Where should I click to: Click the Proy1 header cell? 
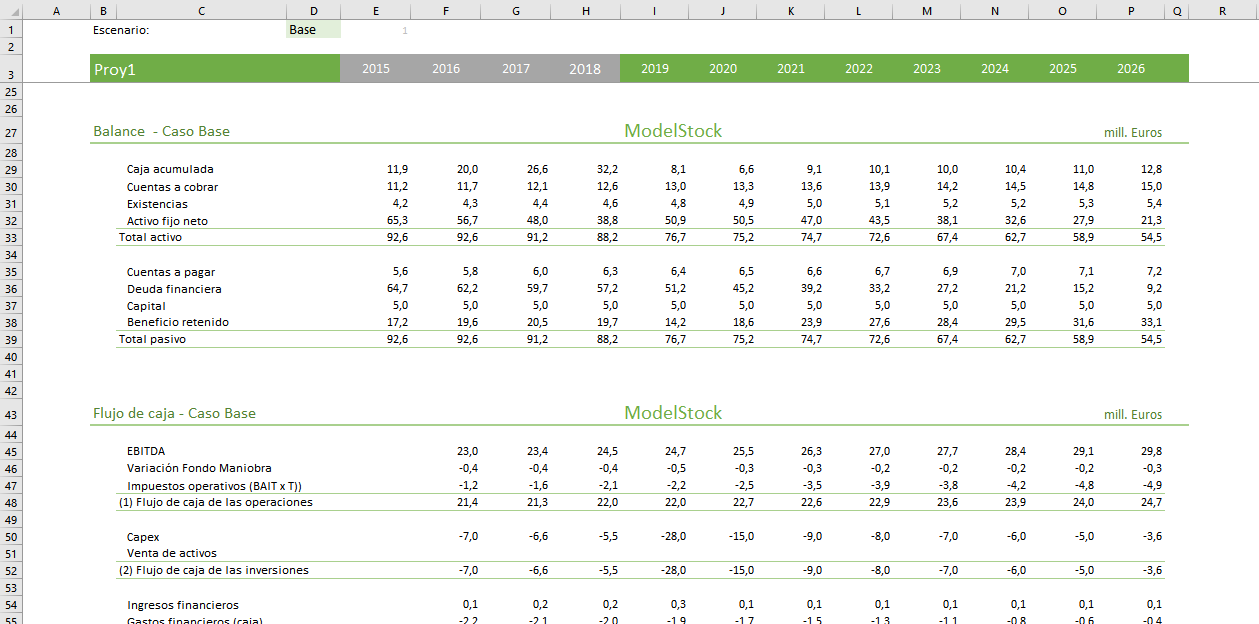coord(214,69)
